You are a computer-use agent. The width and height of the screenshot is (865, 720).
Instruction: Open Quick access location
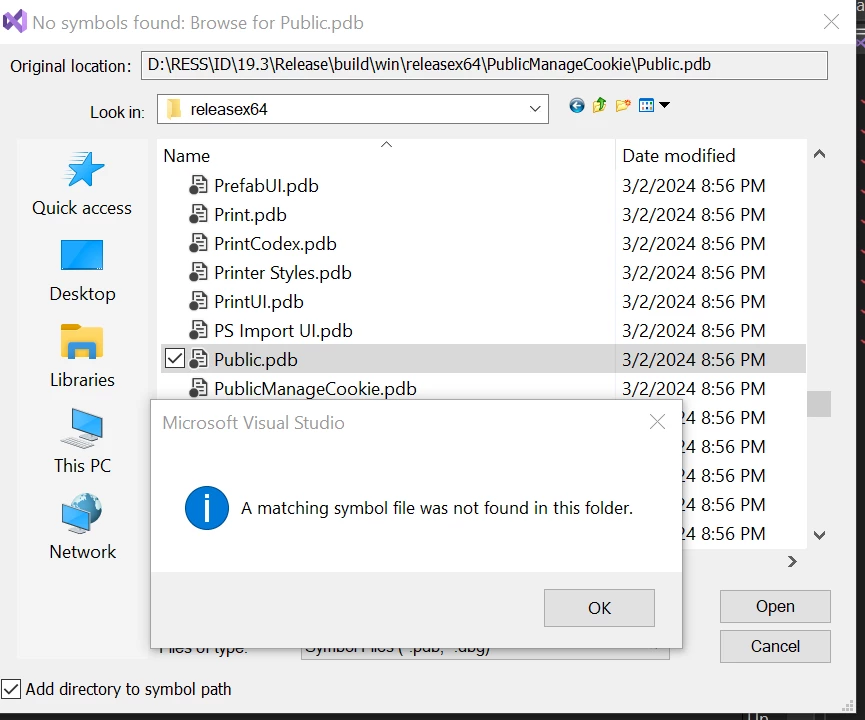[x=82, y=184]
